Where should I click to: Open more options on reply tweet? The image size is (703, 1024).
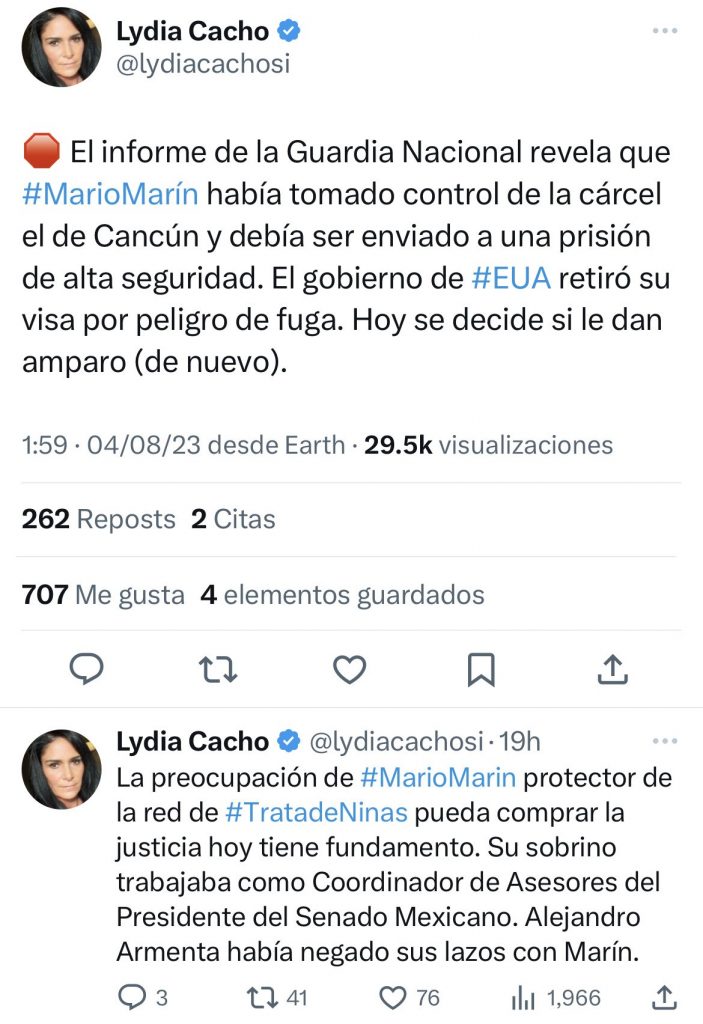coord(665,741)
